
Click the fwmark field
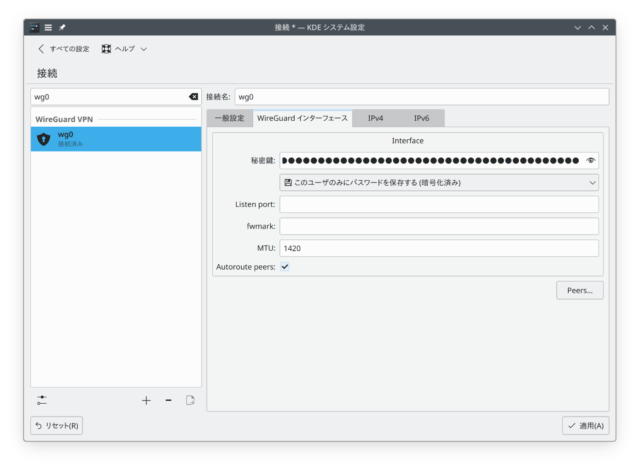pyautogui.click(x=439, y=226)
